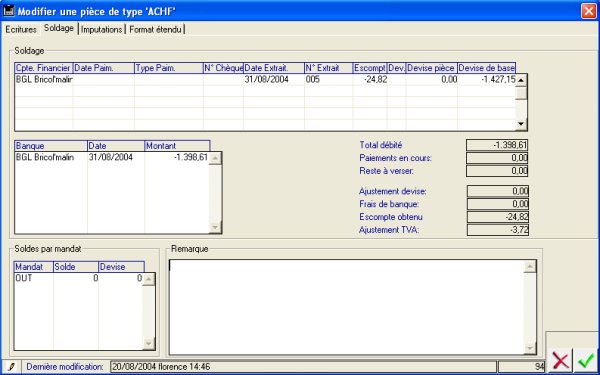Click the Ajustement devise value field
The image size is (600, 375).
click(498, 191)
